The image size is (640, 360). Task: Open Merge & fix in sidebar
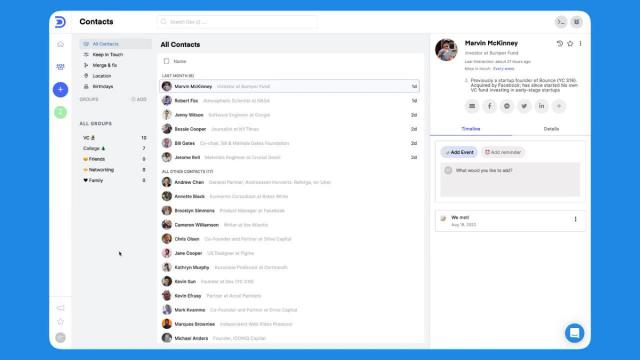(x=116, y=65)
